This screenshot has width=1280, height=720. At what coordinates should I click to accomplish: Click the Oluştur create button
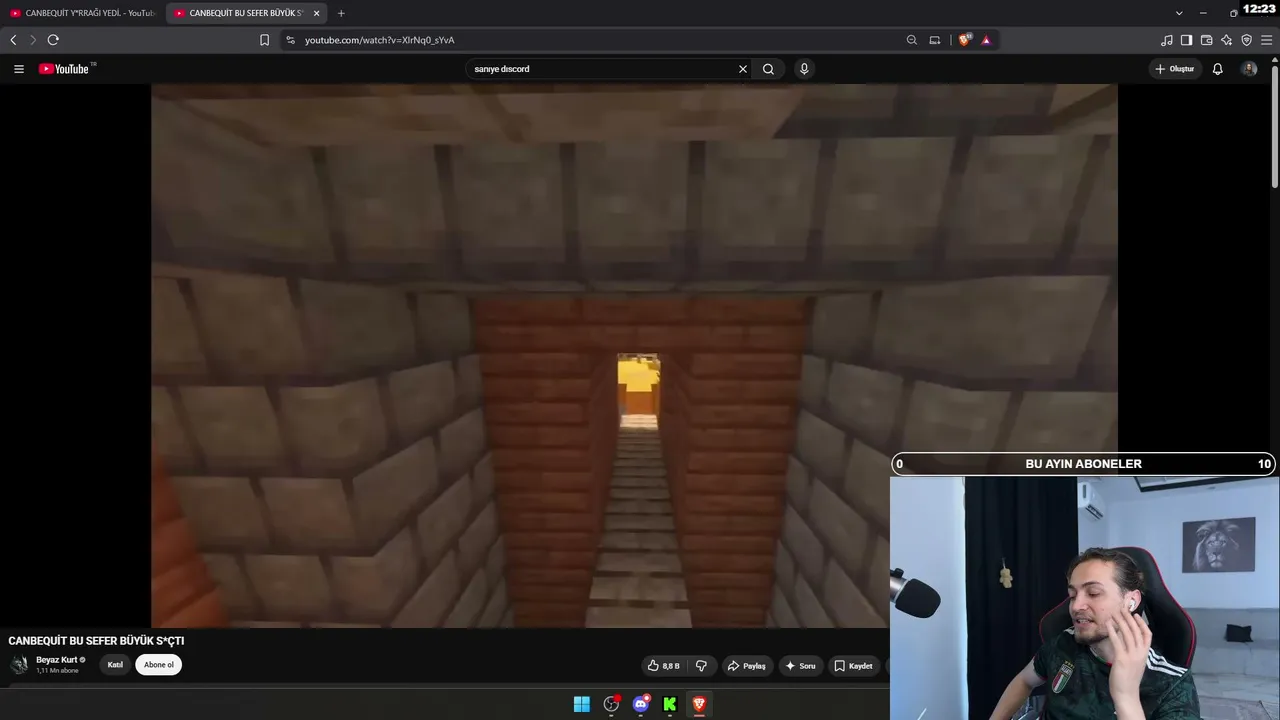1175,69
